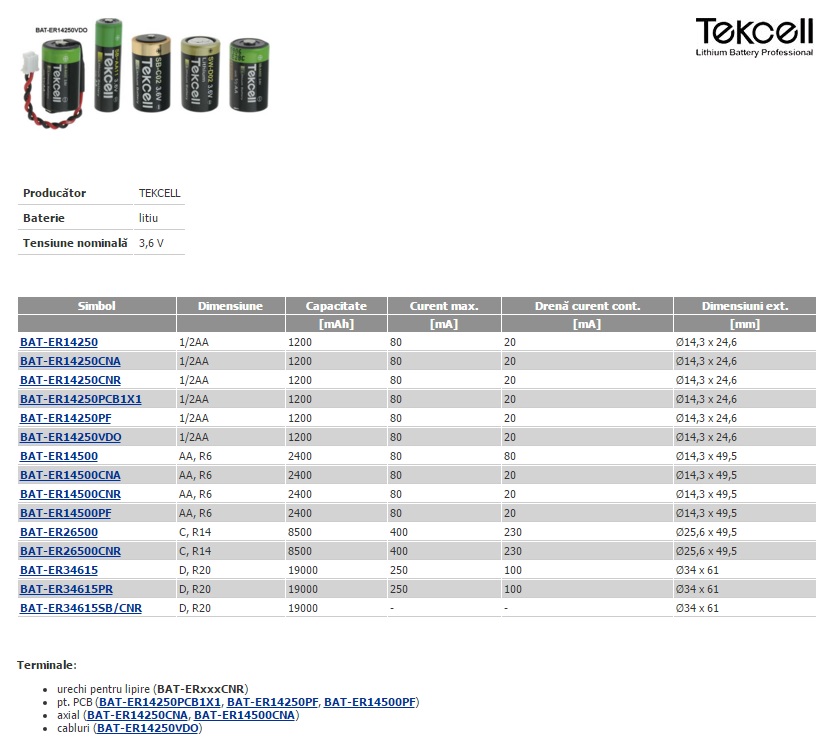This screenshot has height=740, width=827.
Task: Click 'AA, R6' in BAT-ER14500 row
Action: pos(195,456)
